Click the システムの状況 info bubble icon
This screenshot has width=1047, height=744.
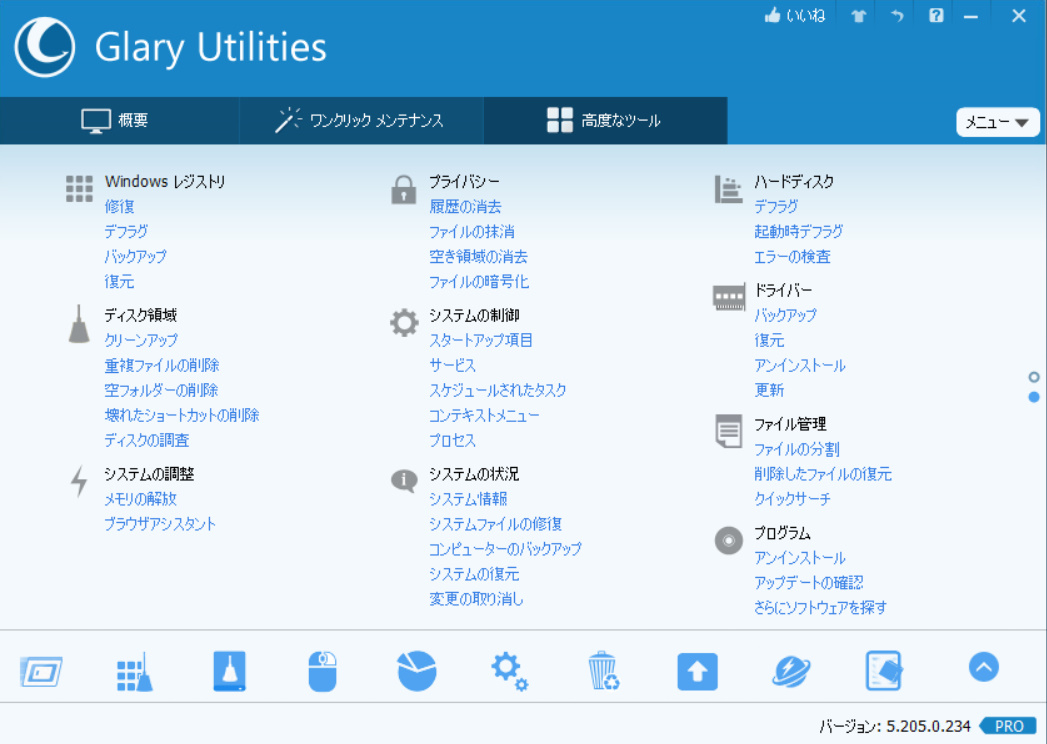pos(404,480)
